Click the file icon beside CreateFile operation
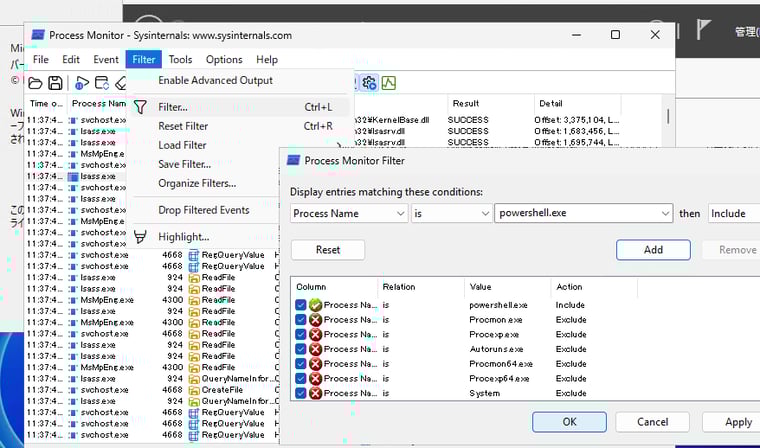 coord(194,390)
